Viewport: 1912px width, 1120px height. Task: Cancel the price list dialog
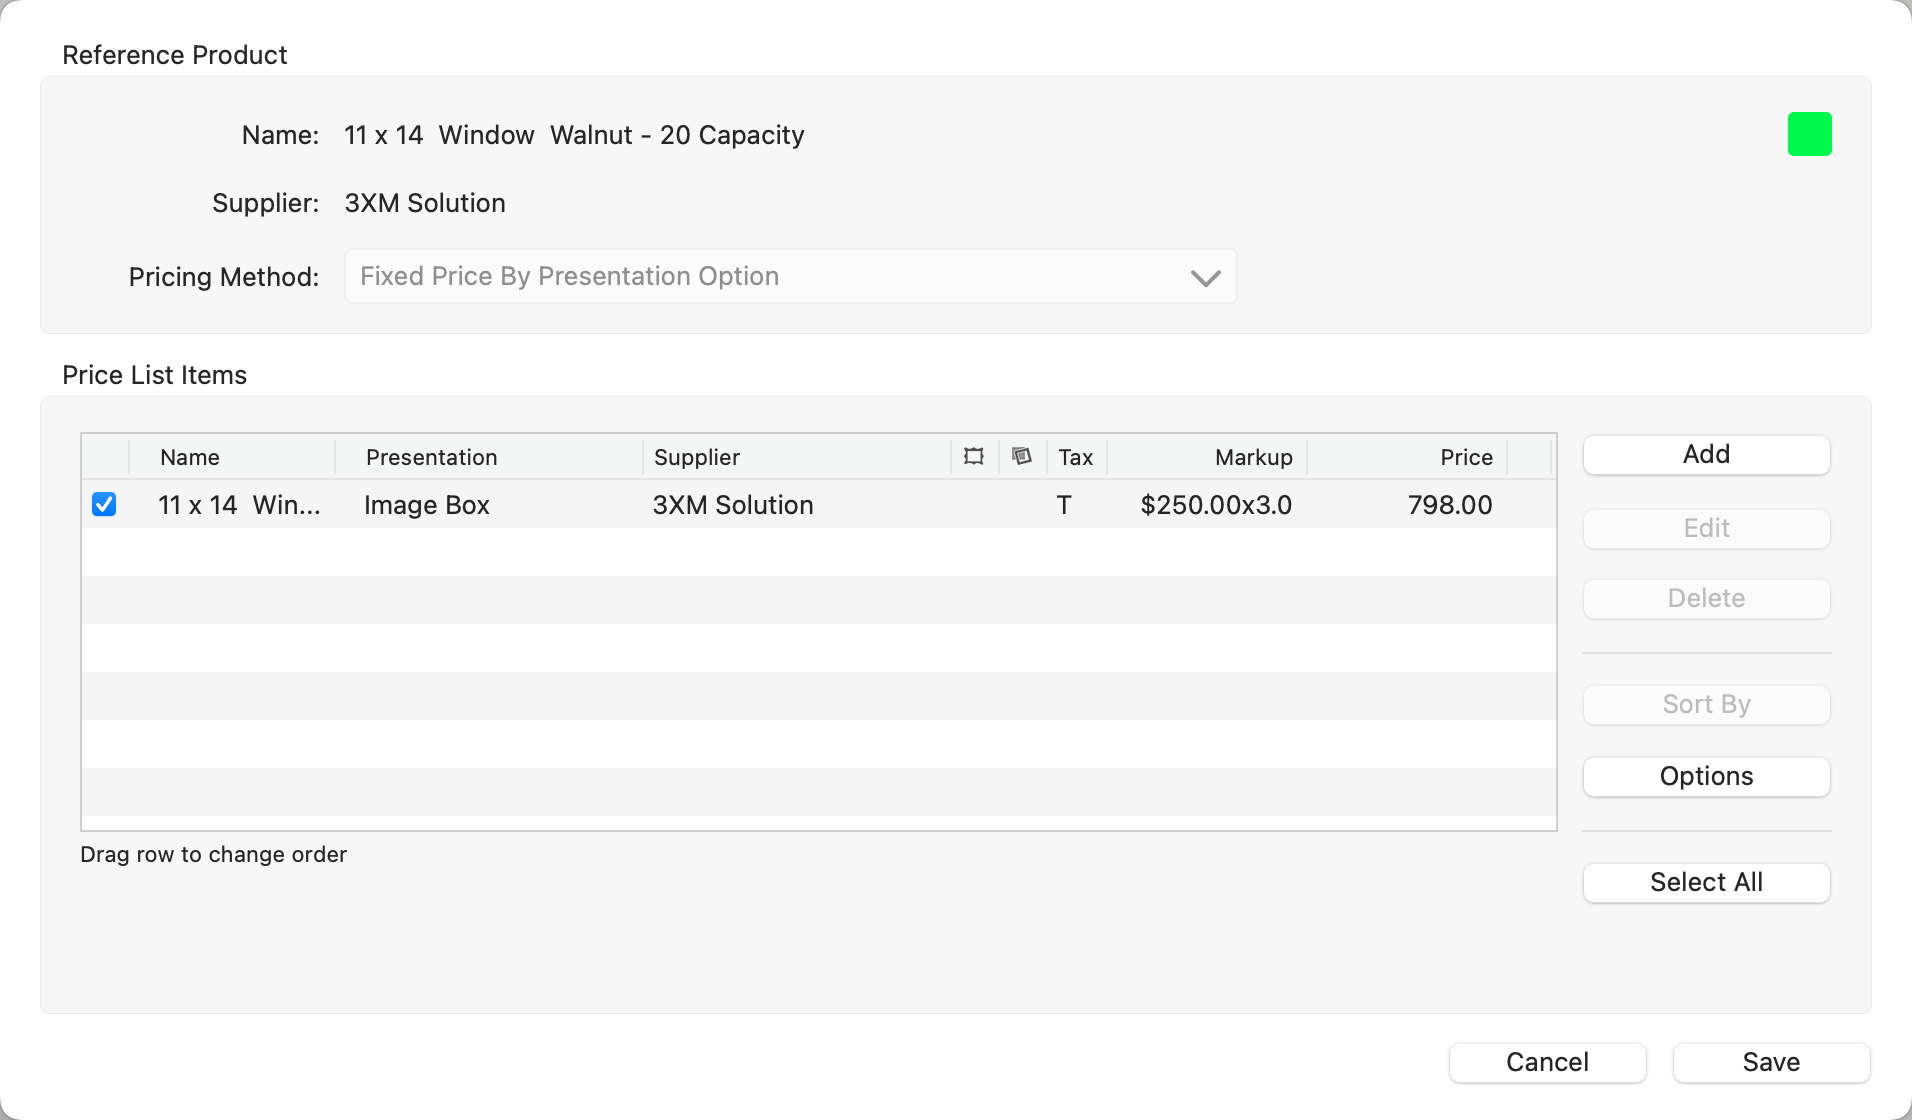[1547, 1063]
